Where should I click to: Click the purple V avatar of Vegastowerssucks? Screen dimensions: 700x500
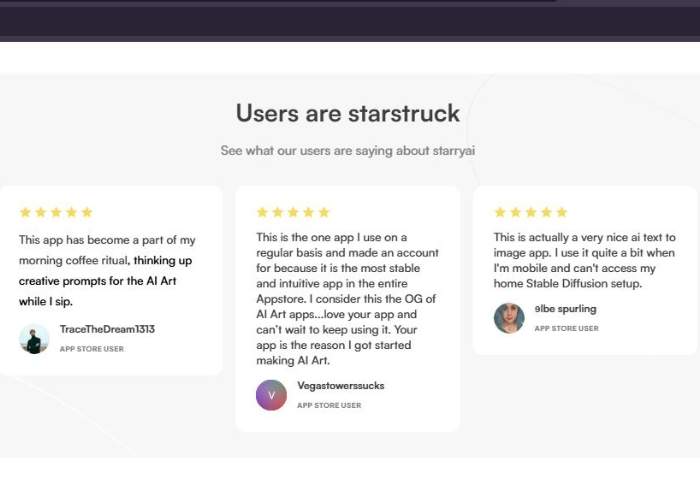271,395
